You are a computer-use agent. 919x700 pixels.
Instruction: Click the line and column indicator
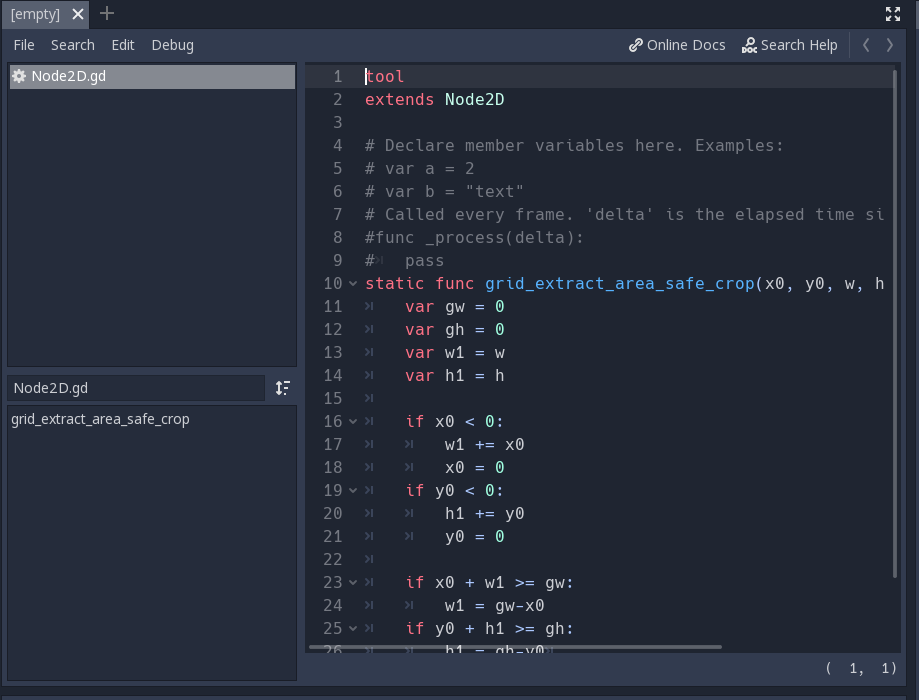862,670
